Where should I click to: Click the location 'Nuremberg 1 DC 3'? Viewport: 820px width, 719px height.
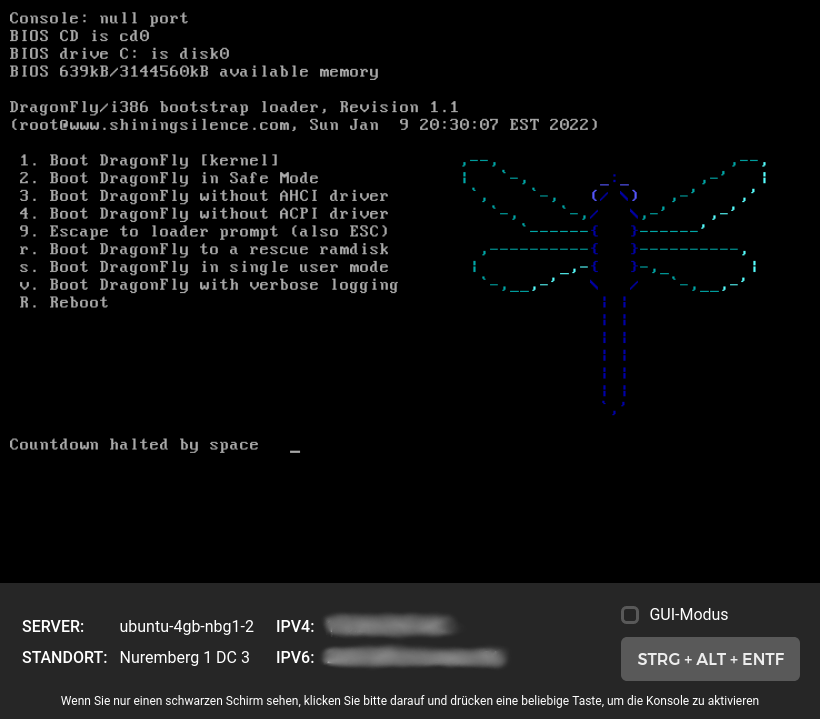point(185,657)
